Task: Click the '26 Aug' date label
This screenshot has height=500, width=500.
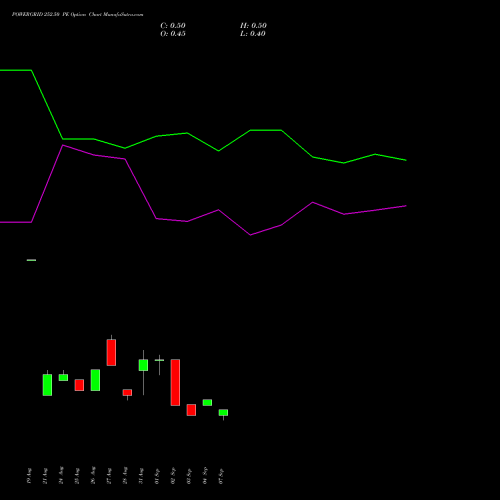Action: (x=93, y=476)
